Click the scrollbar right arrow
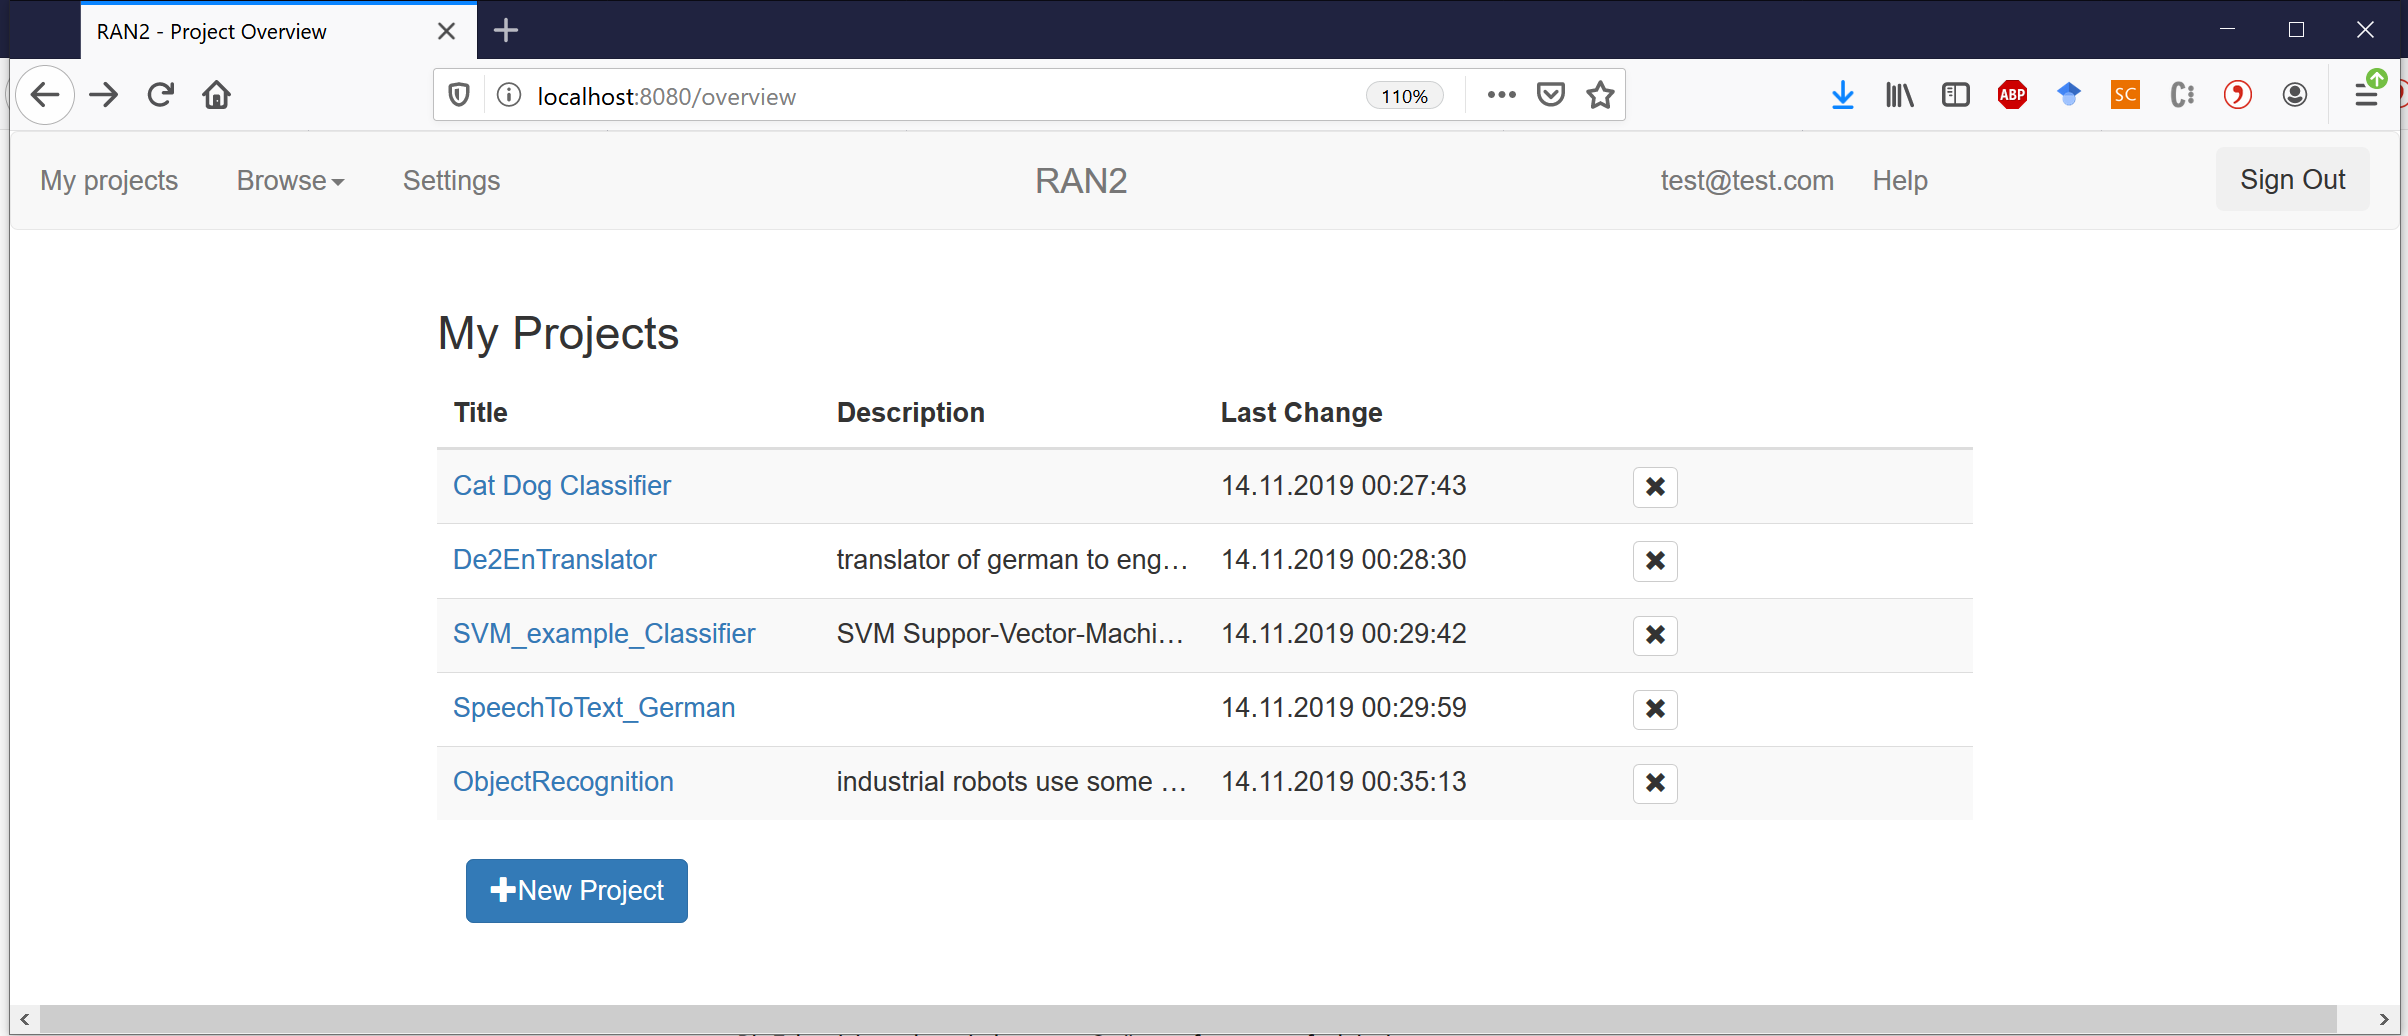The height and width of the screenshot is (1036, 2408). (2384, 1019)
